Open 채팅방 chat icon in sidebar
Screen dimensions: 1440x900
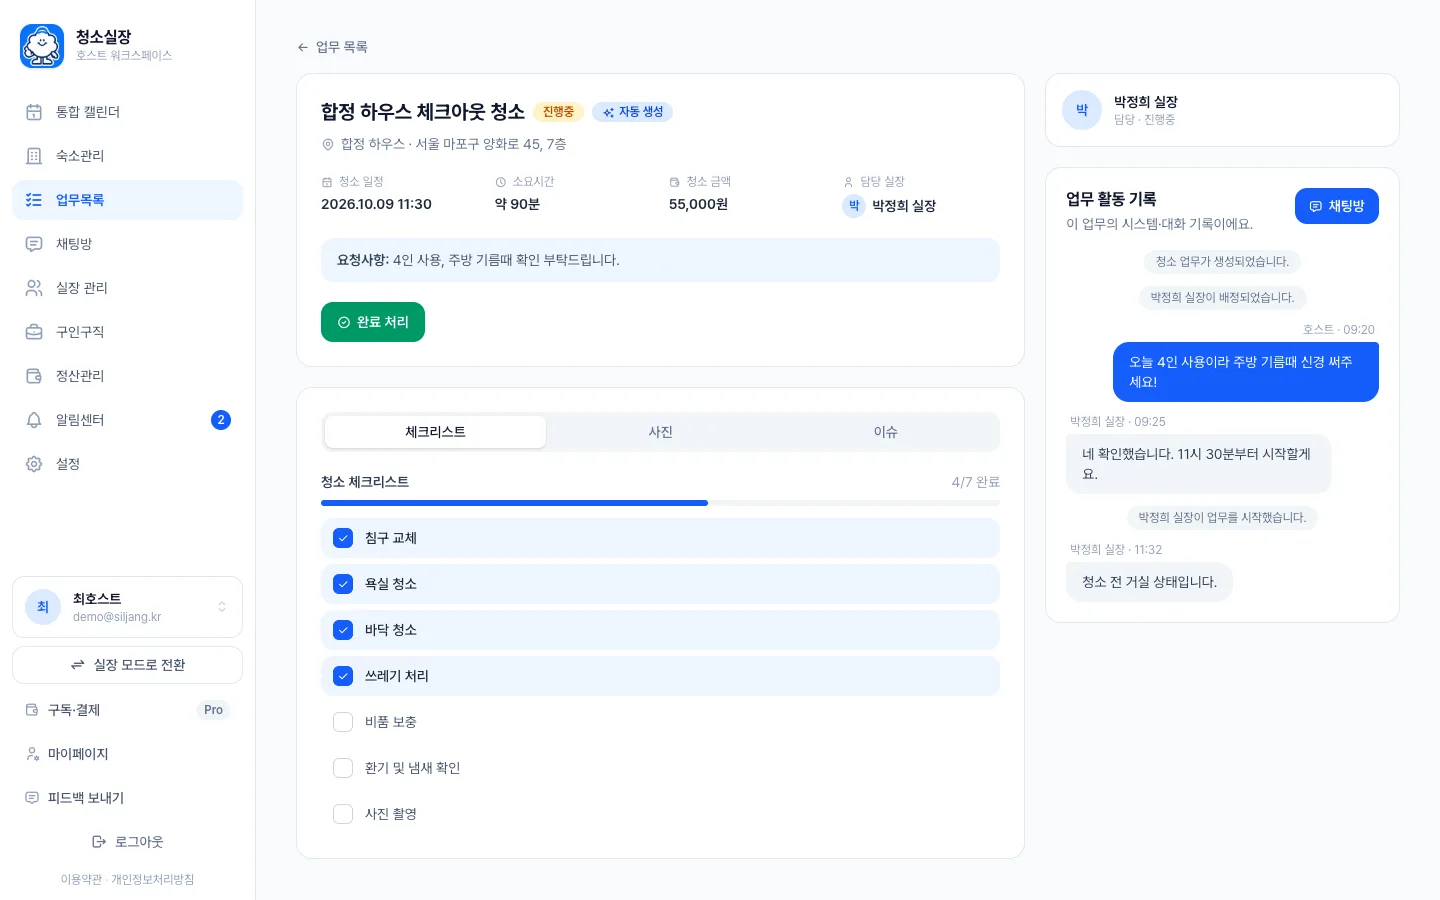click(34, 244)
